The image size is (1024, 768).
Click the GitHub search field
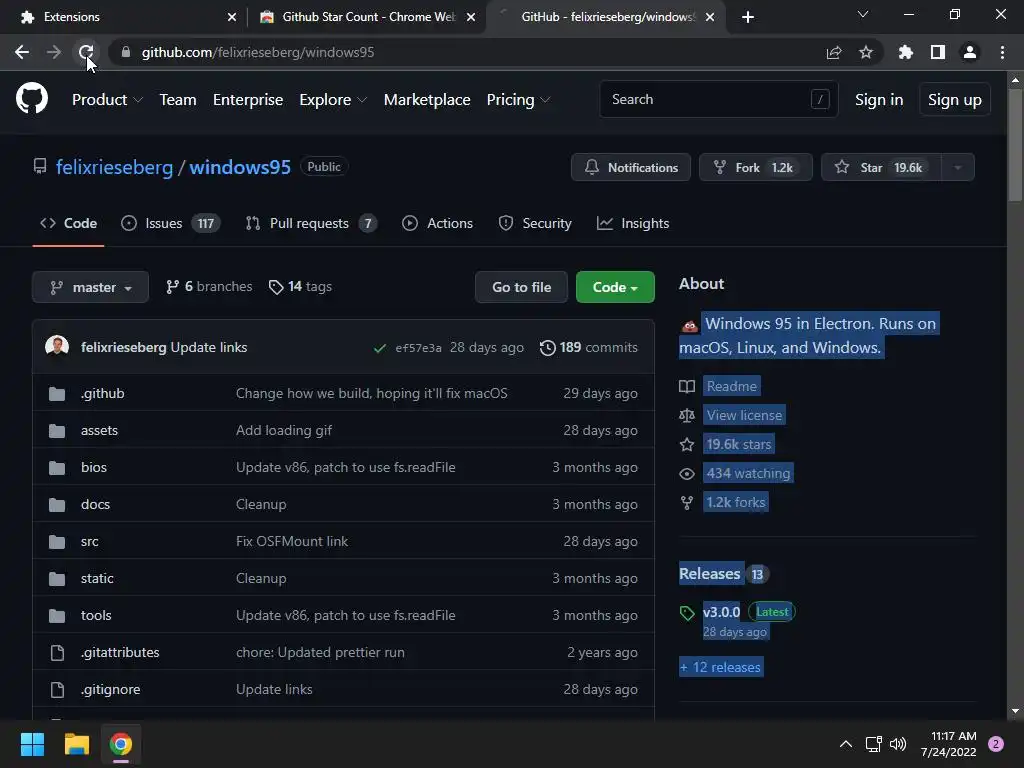tap(718, 99)
